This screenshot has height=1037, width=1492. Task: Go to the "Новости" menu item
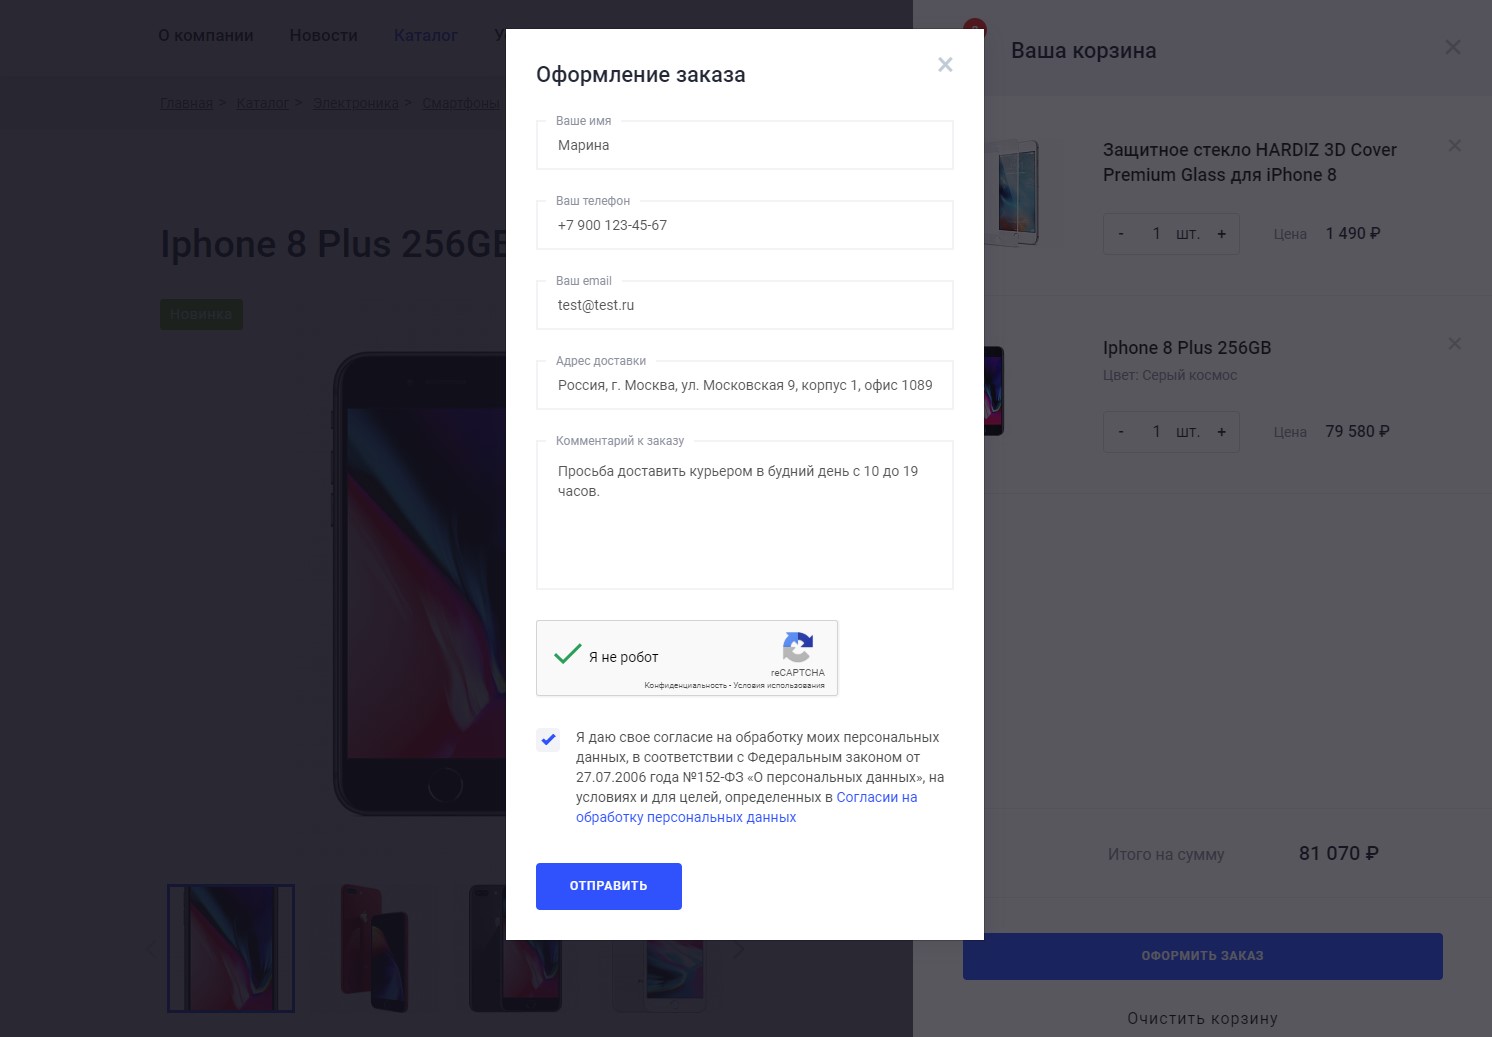click(x=323, y=36)
